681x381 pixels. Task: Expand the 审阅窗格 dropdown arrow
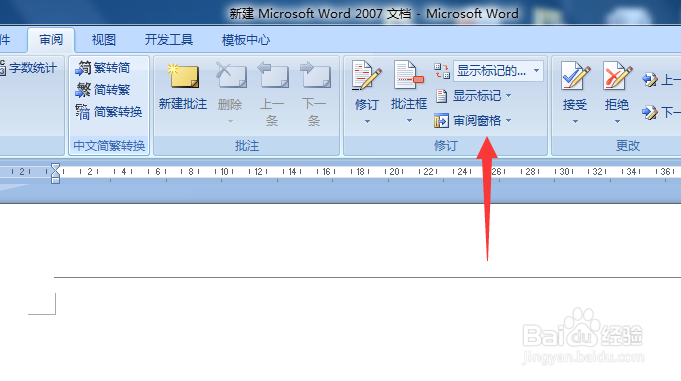point(509,121)
